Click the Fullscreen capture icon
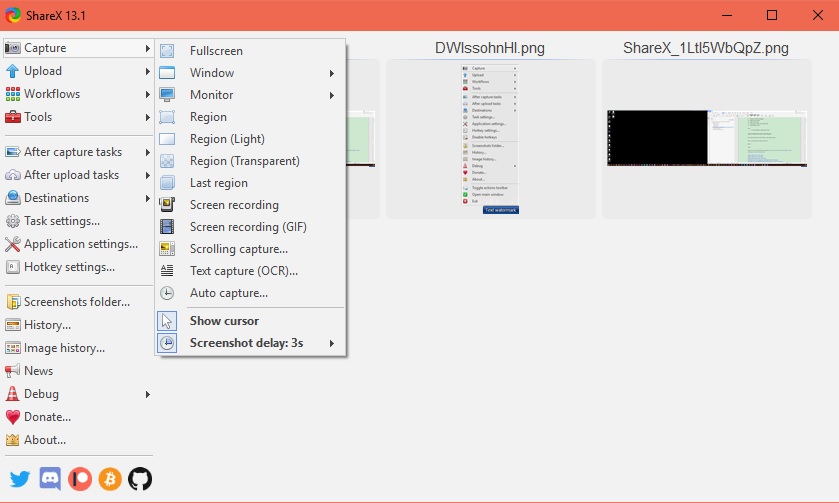The height and width of the screenshot is (503, 839). [x=167, y=51]
